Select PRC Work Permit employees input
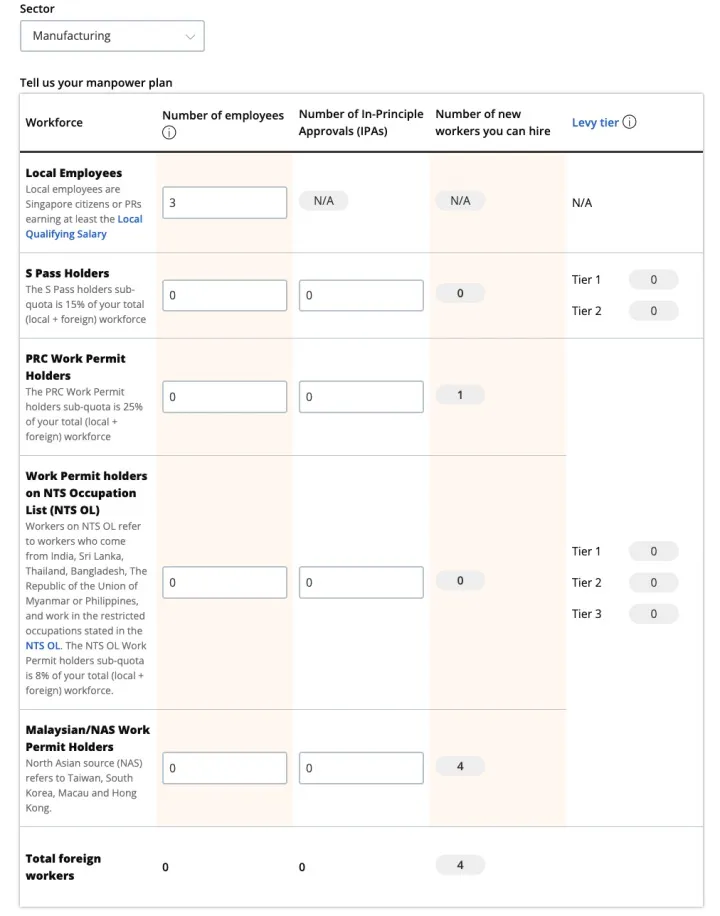 224,397
